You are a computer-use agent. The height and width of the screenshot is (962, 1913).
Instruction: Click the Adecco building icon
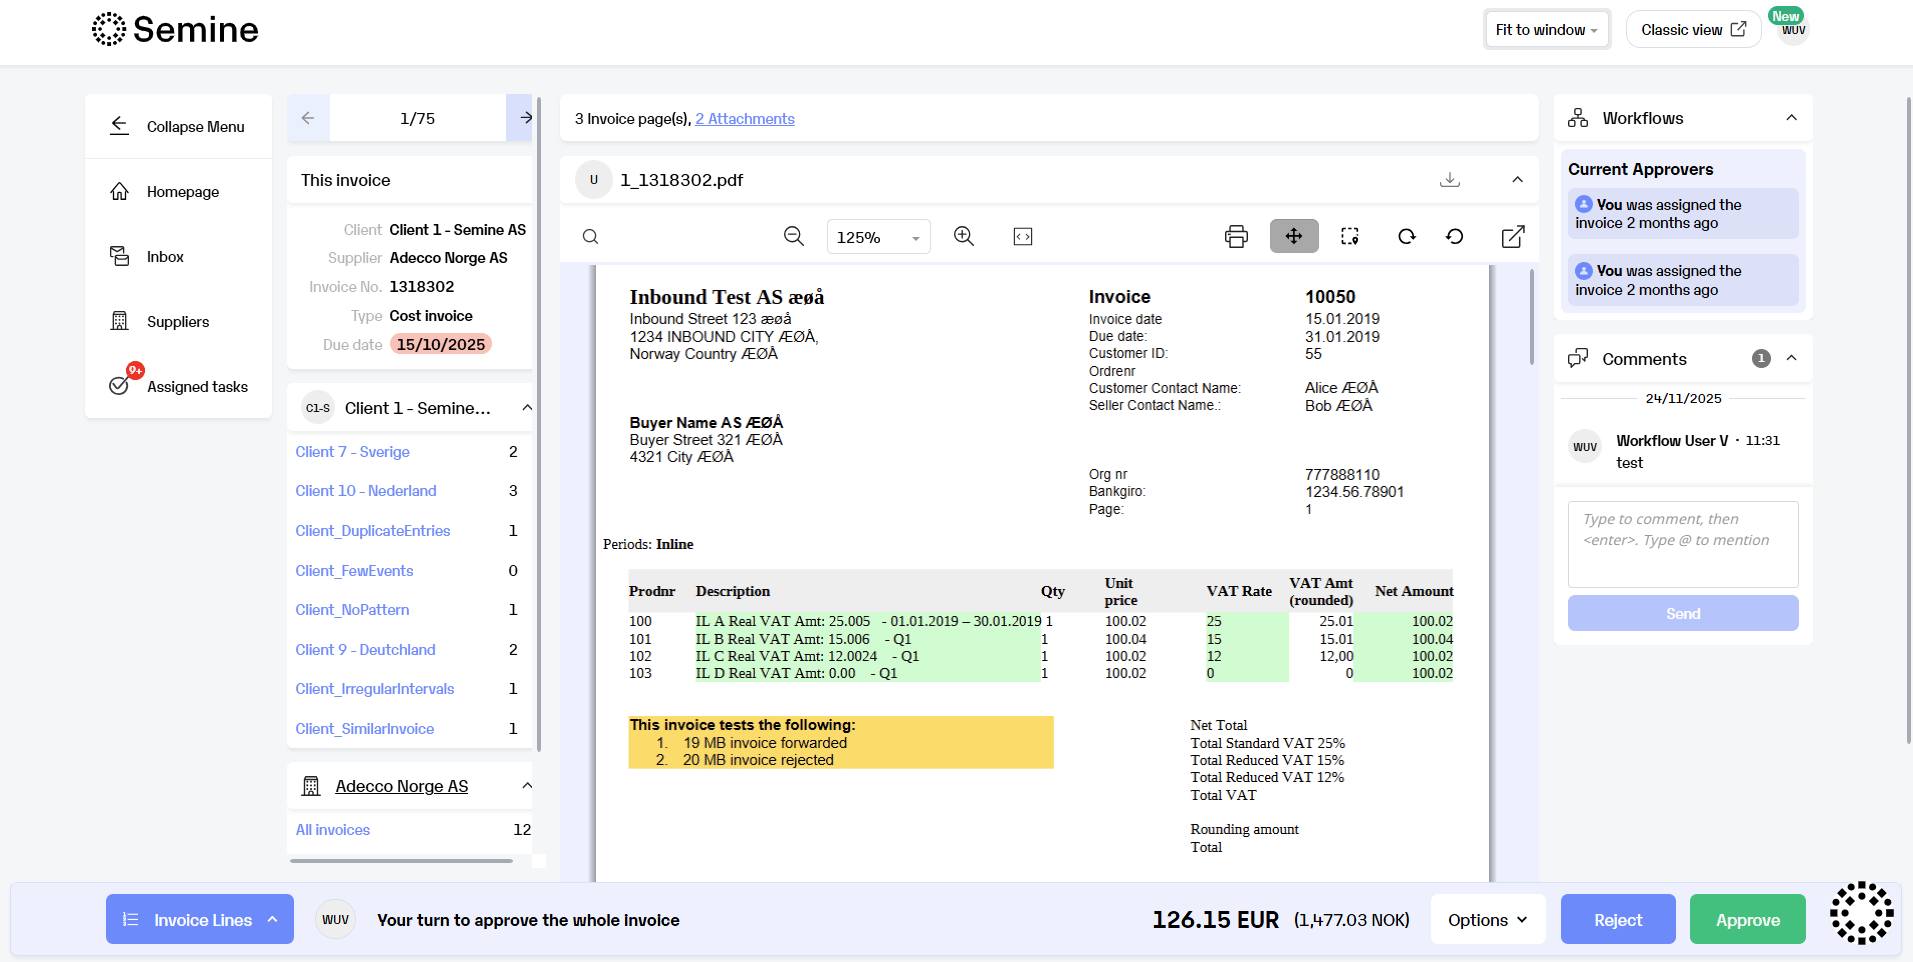[311, 786]
